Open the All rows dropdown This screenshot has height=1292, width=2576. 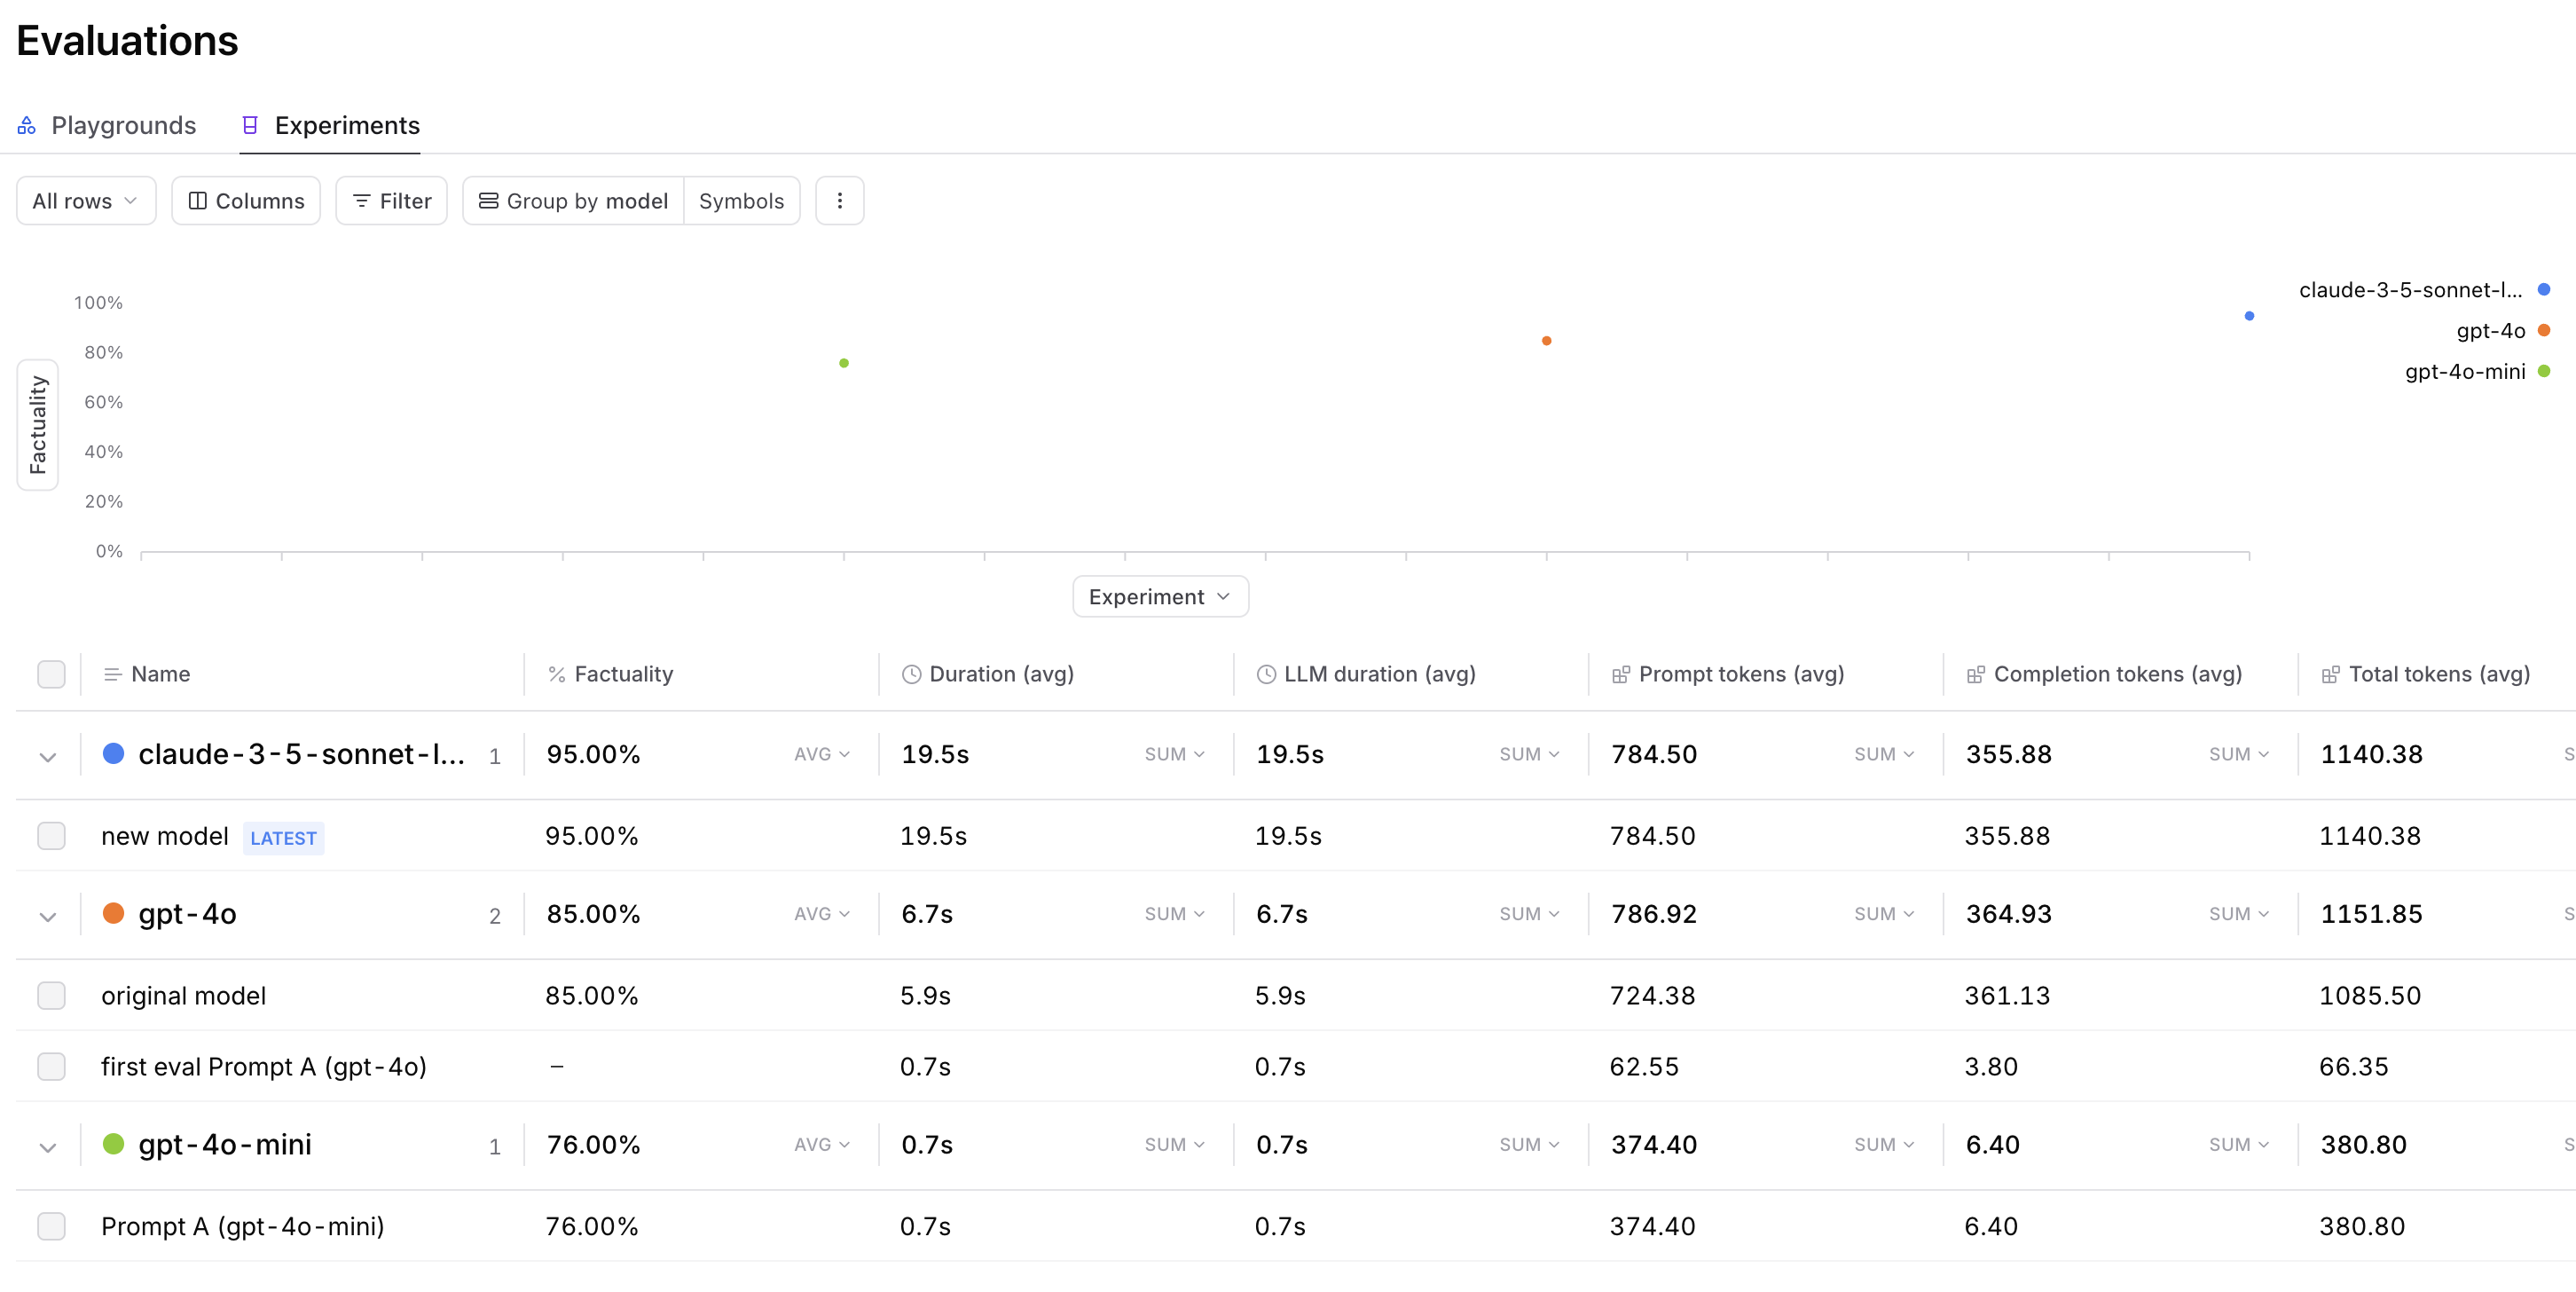pos(86,201)
